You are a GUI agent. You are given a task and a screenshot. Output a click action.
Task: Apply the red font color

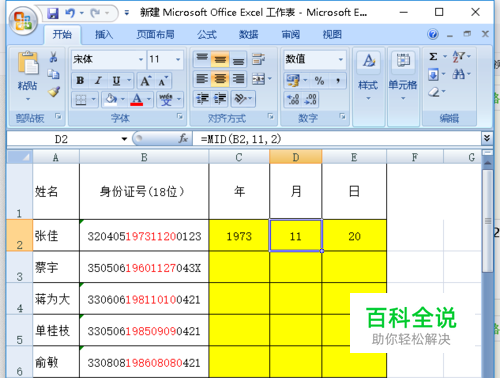point(137,99)
